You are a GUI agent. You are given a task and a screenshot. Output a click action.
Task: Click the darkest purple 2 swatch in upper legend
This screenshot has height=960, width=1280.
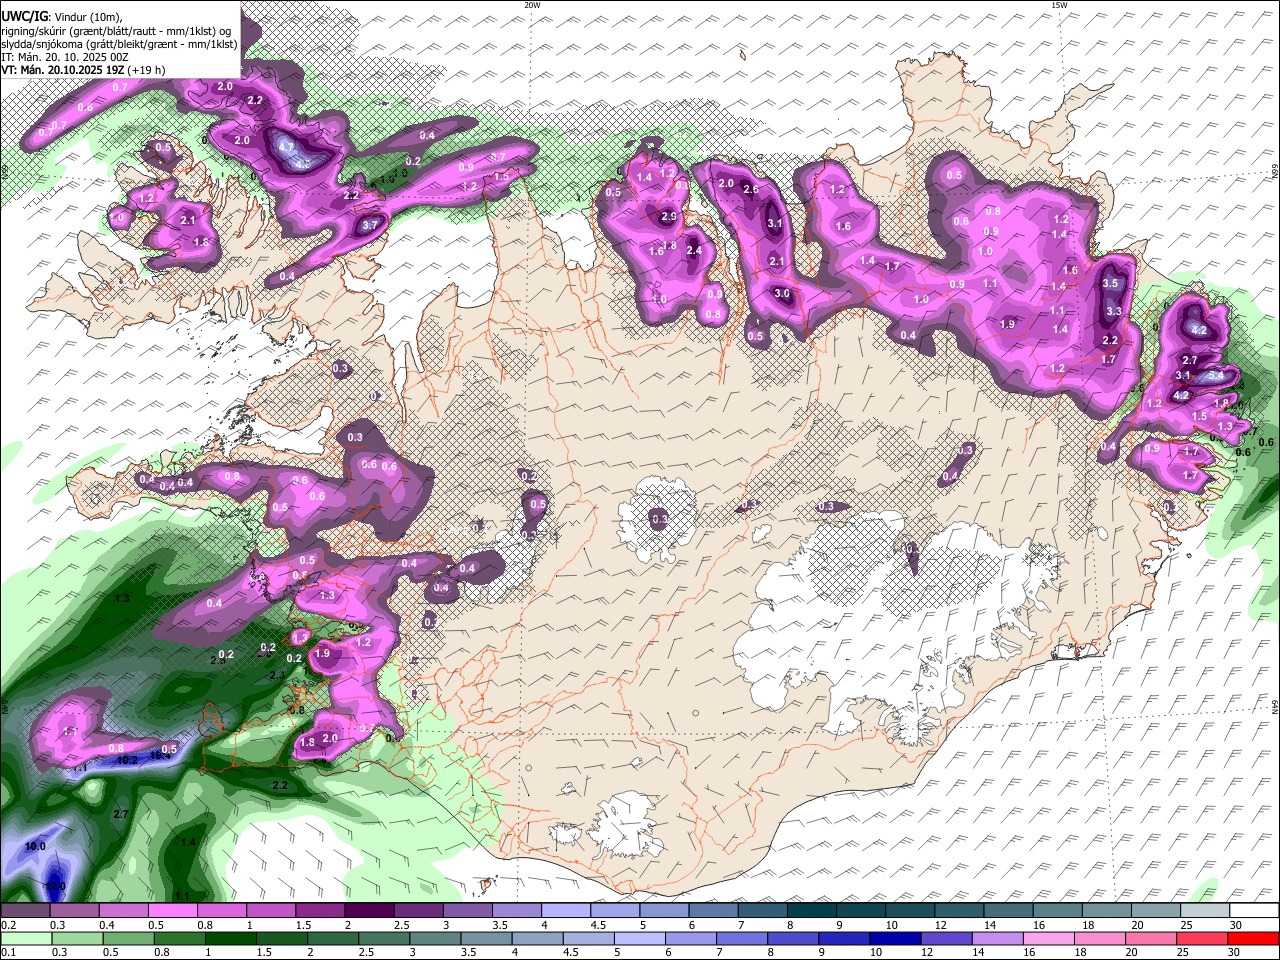(368, 911)
